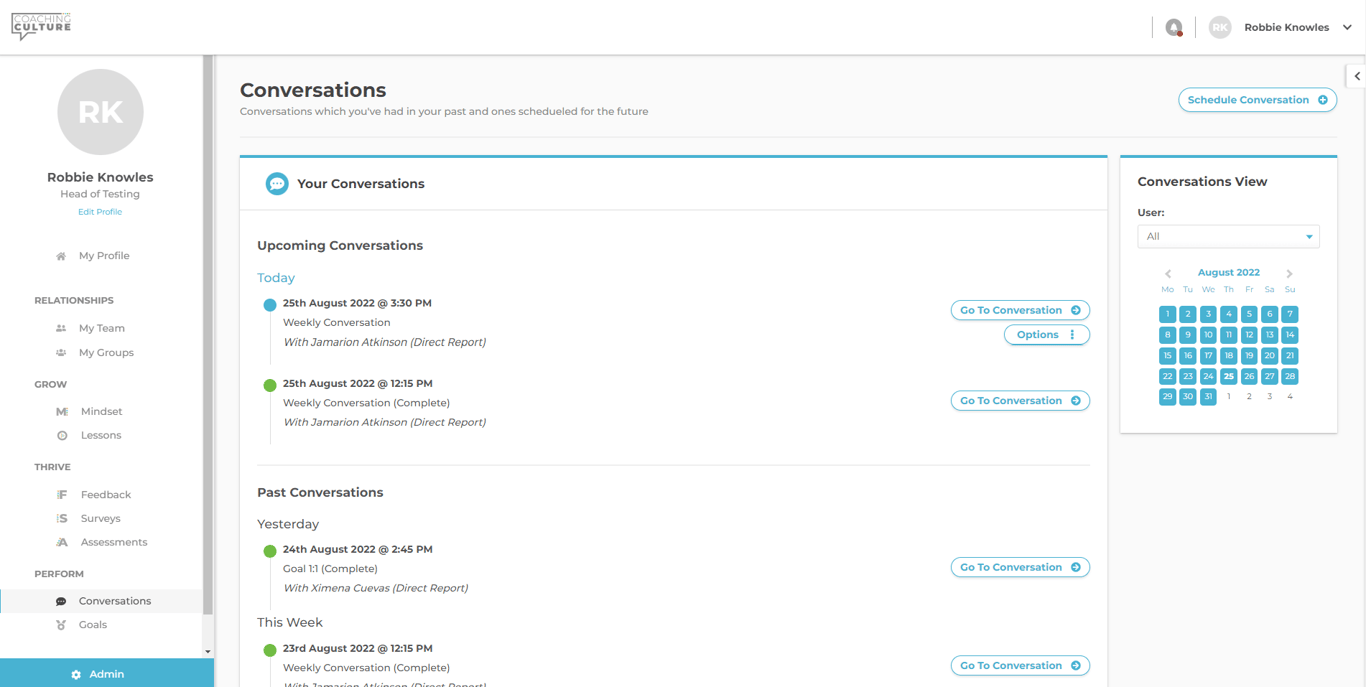
Task: Click the Assessments A icon
Action: [62, 543]
